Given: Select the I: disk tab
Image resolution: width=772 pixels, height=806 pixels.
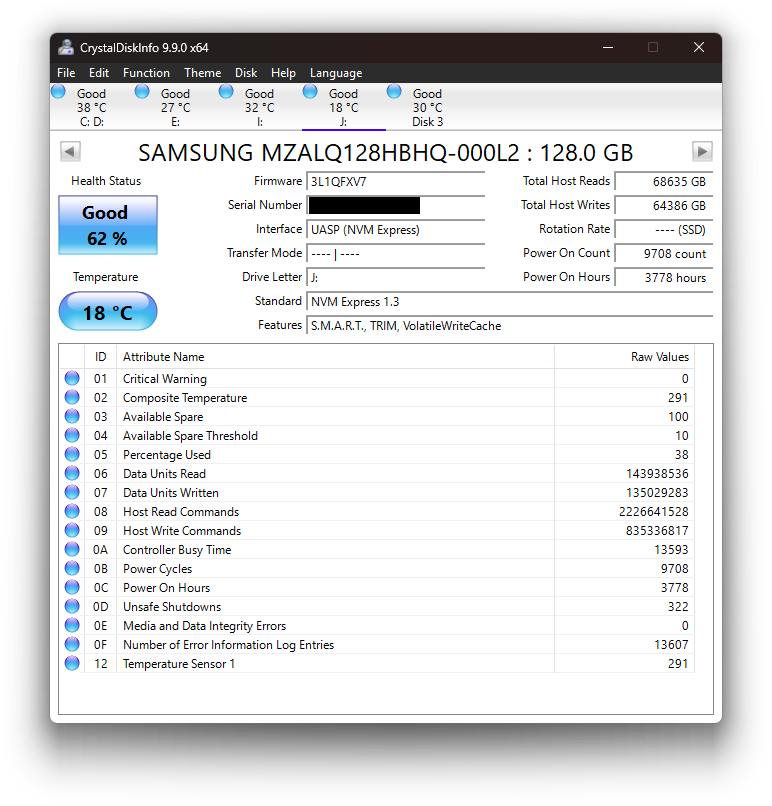Looking at the screenshot, I should (259, 107).
